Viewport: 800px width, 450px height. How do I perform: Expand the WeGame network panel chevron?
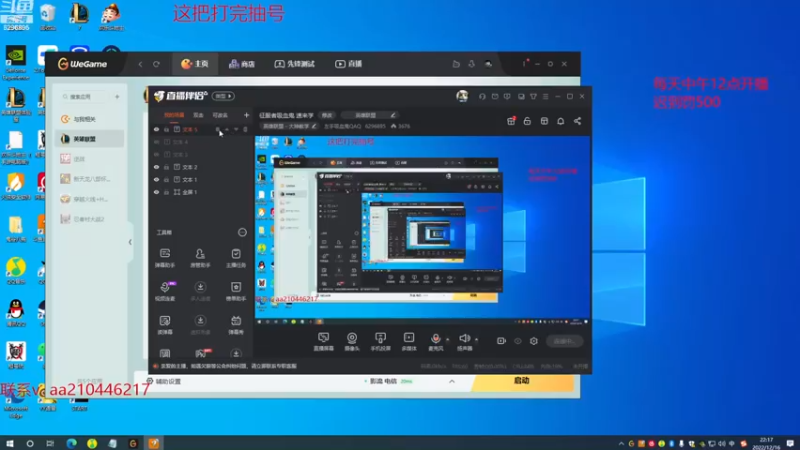coord(452,381)
